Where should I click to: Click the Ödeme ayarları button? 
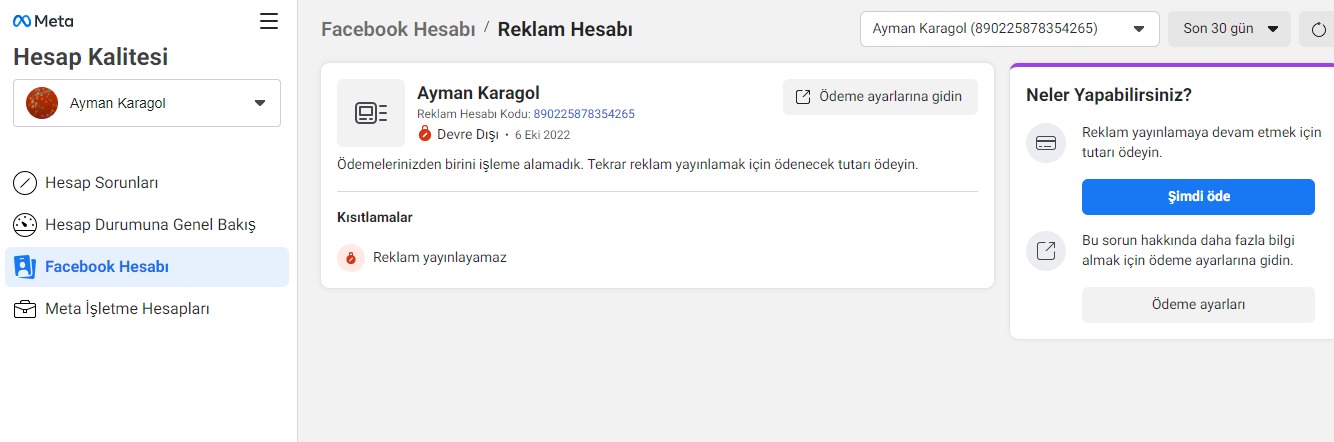coord(1198,305)
